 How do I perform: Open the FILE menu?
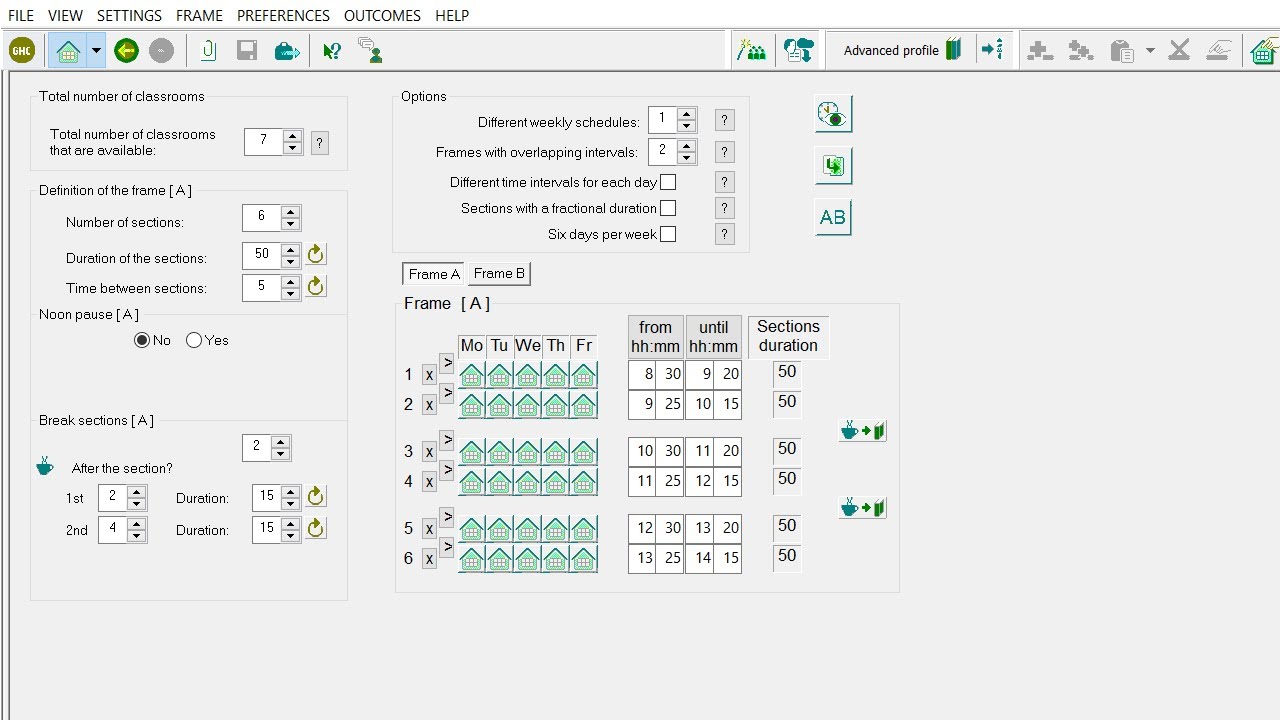[21, 15]
